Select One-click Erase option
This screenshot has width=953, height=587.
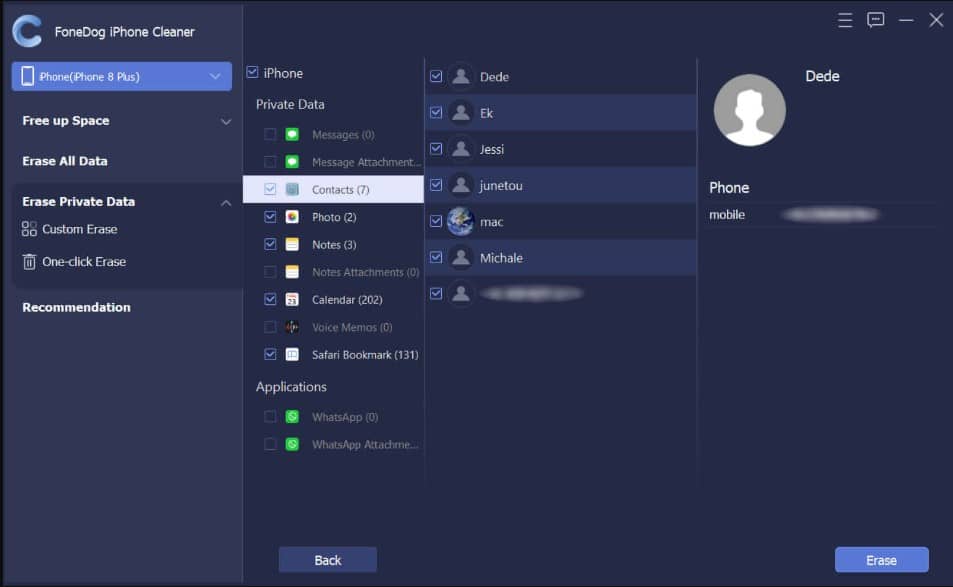coord(84,262)
